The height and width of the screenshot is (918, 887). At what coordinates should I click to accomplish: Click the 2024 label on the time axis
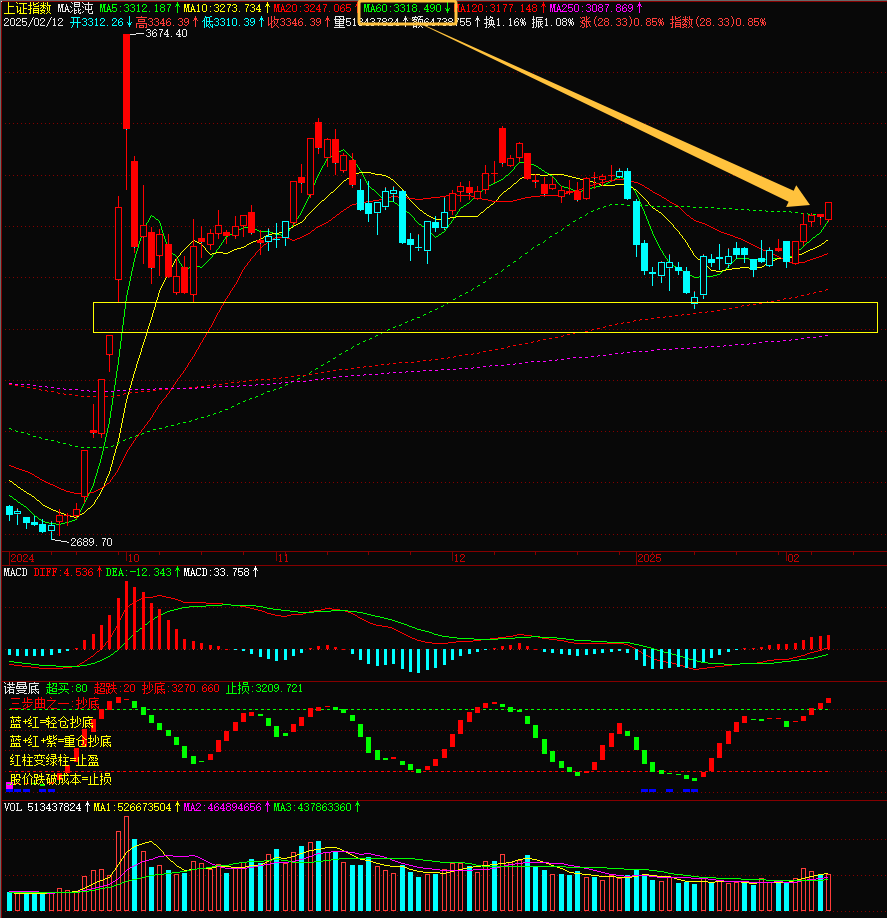22,557
